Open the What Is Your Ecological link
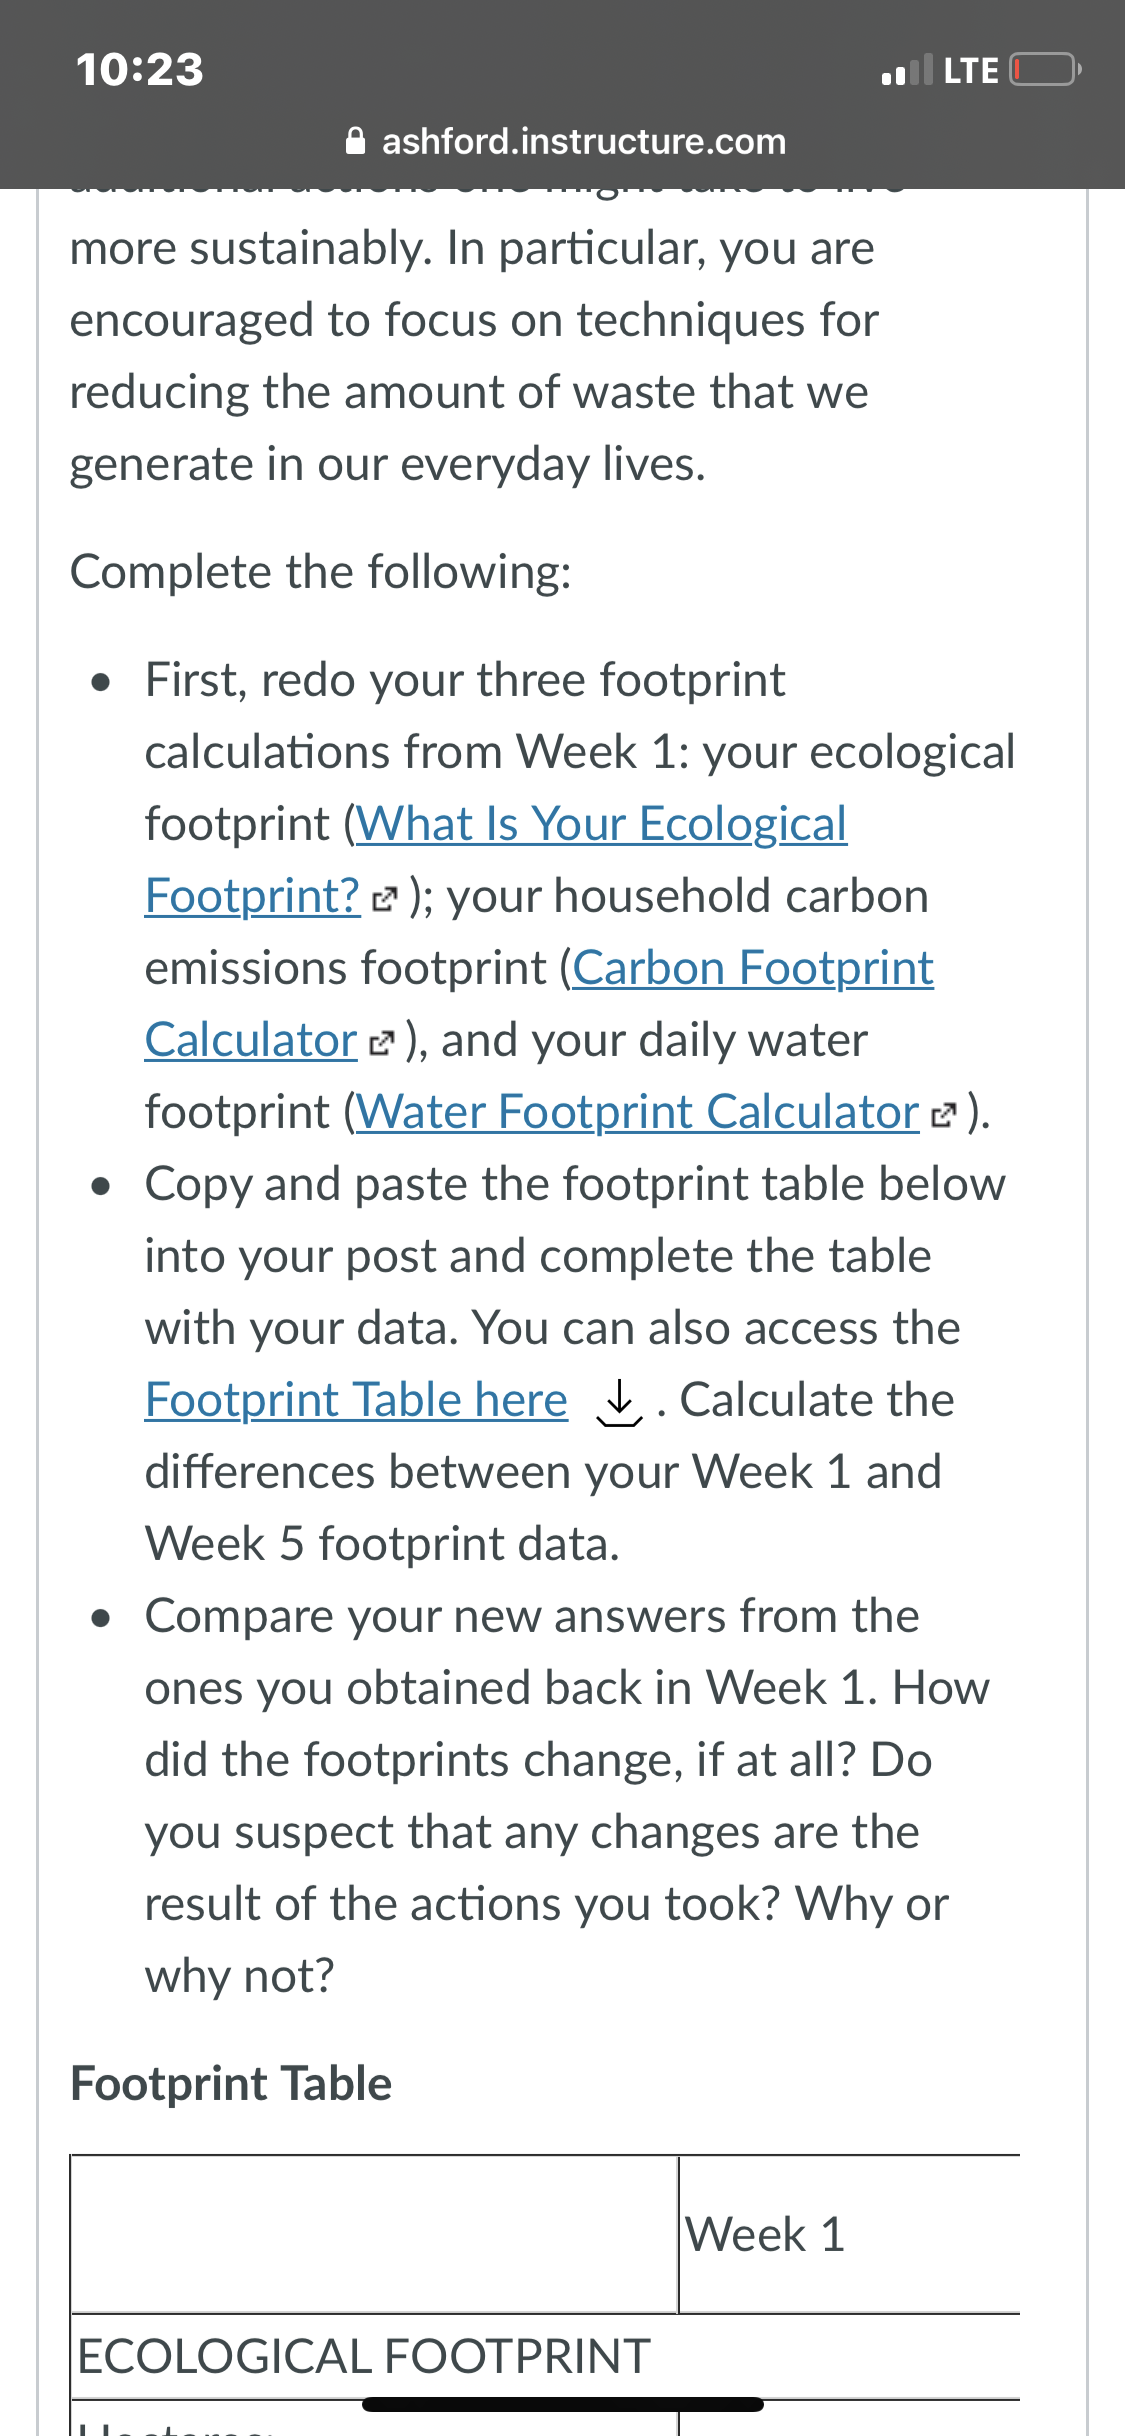The image size is (1125, 2436). pos(602,824)
